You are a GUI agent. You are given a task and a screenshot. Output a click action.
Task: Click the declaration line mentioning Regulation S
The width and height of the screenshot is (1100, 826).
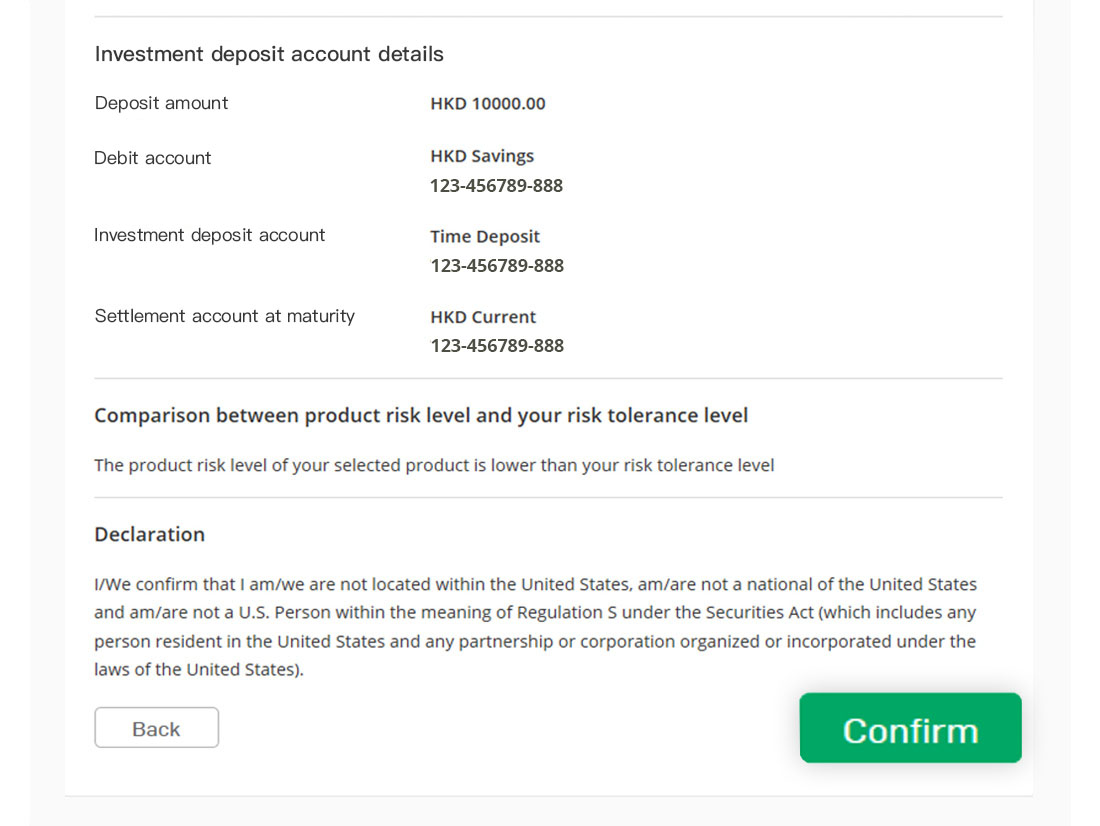pos(535,613)
